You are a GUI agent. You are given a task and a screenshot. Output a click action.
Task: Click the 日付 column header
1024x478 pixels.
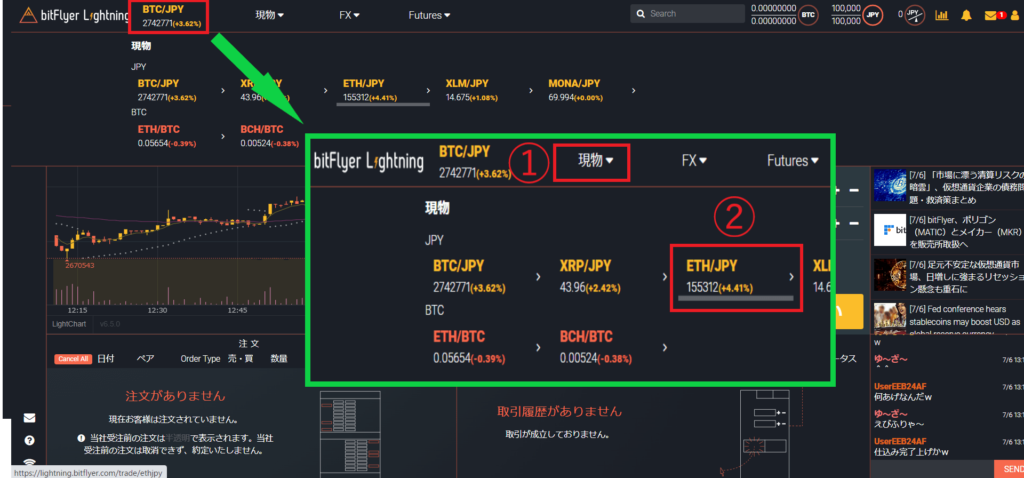pos(105,358)
